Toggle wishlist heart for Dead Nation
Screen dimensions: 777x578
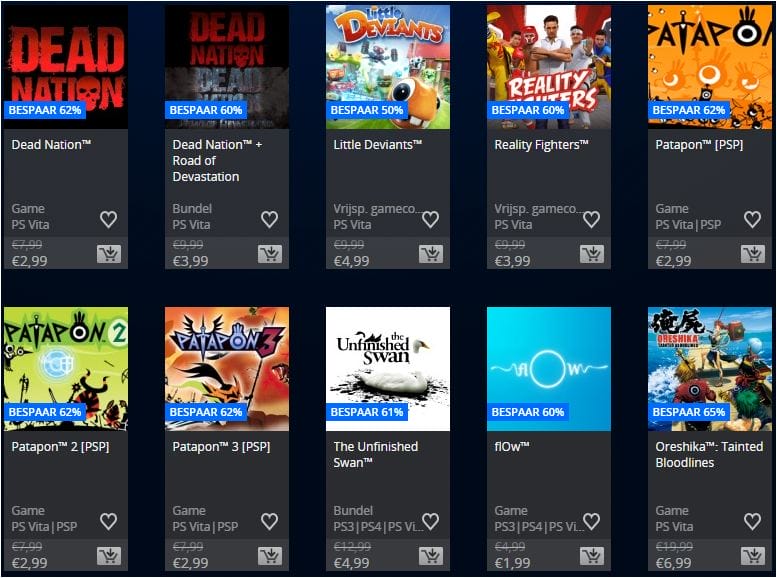[109, 219]
